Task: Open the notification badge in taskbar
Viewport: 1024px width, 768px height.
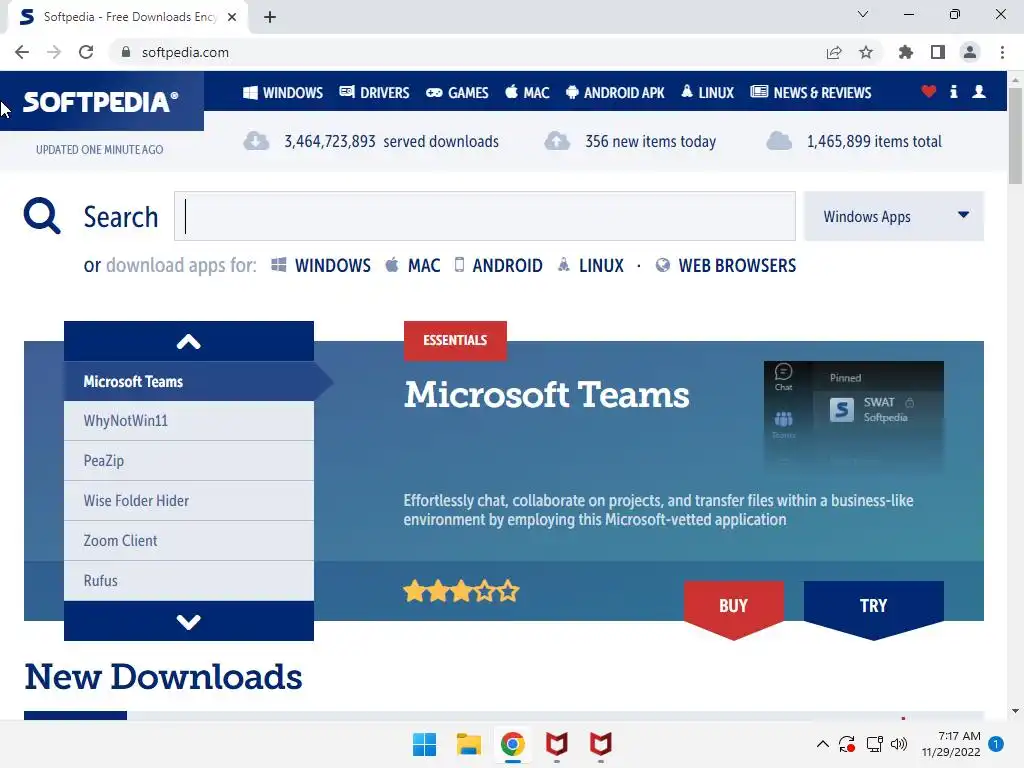Action: 996,744
